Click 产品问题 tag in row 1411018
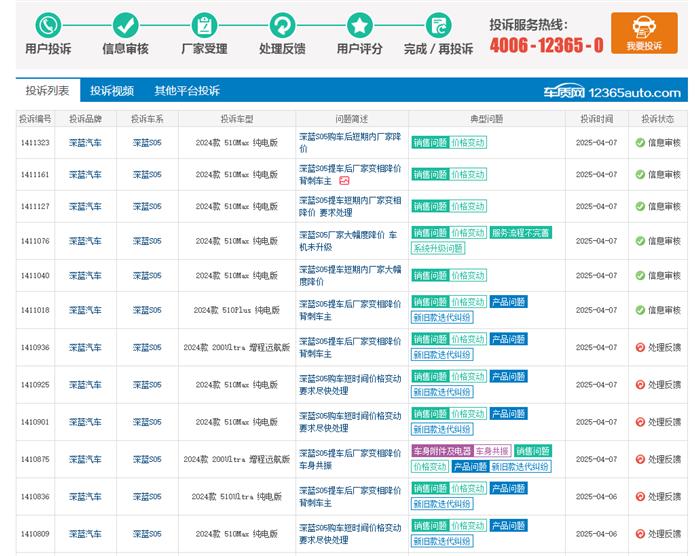The height and width of the screenshot is (556, 700). 508,302
